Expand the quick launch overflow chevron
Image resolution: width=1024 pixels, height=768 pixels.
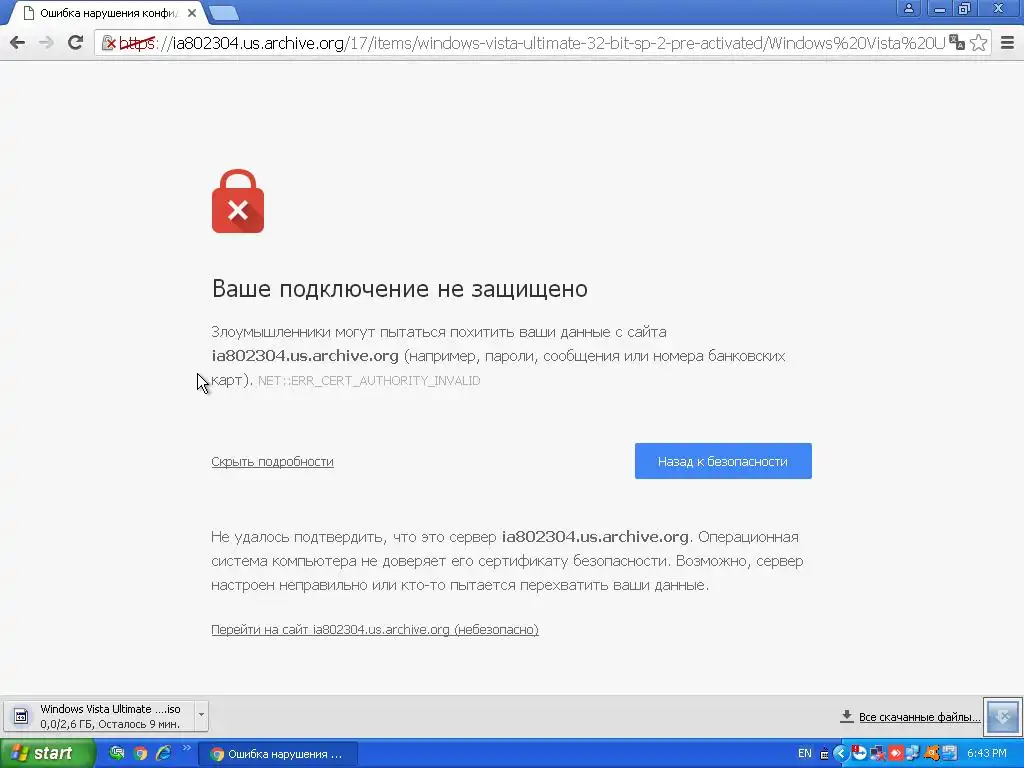186,748
